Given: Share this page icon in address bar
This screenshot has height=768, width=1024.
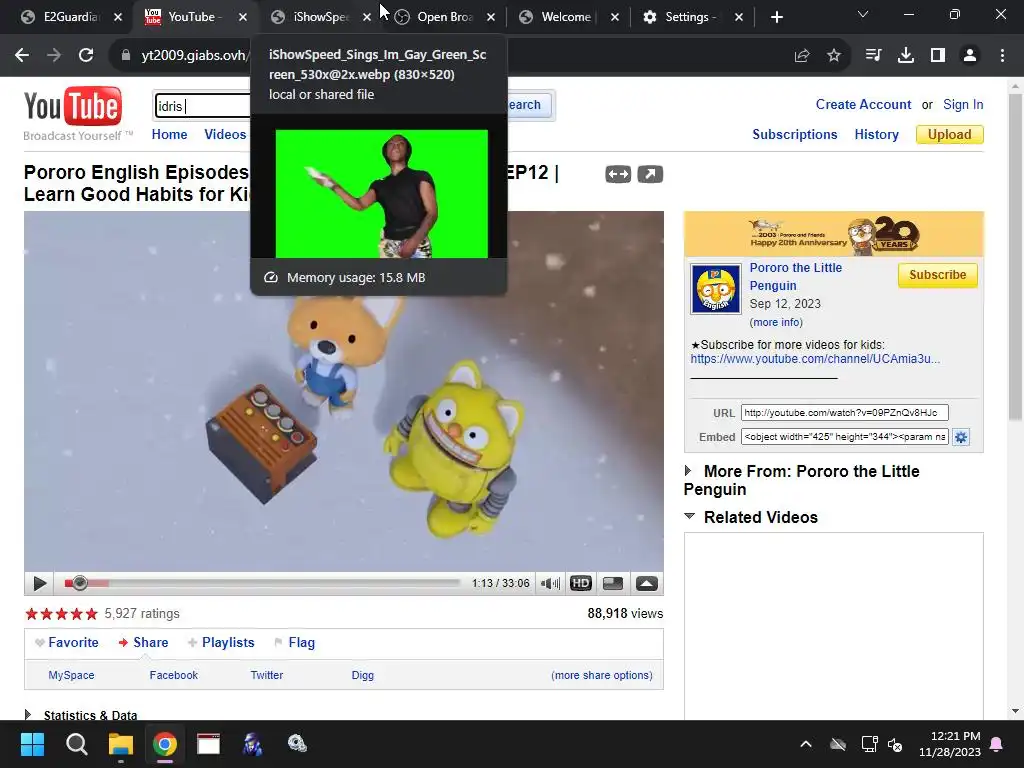Looking at the screenshot, I should 802,56.
